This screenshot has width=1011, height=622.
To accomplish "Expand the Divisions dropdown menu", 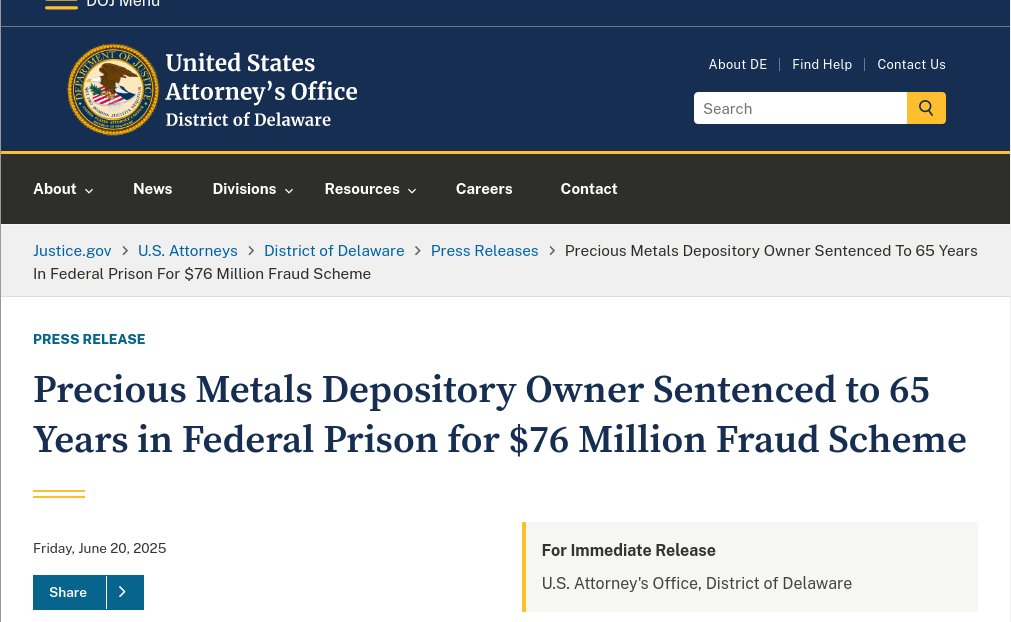I will click(x=253, y=189).
